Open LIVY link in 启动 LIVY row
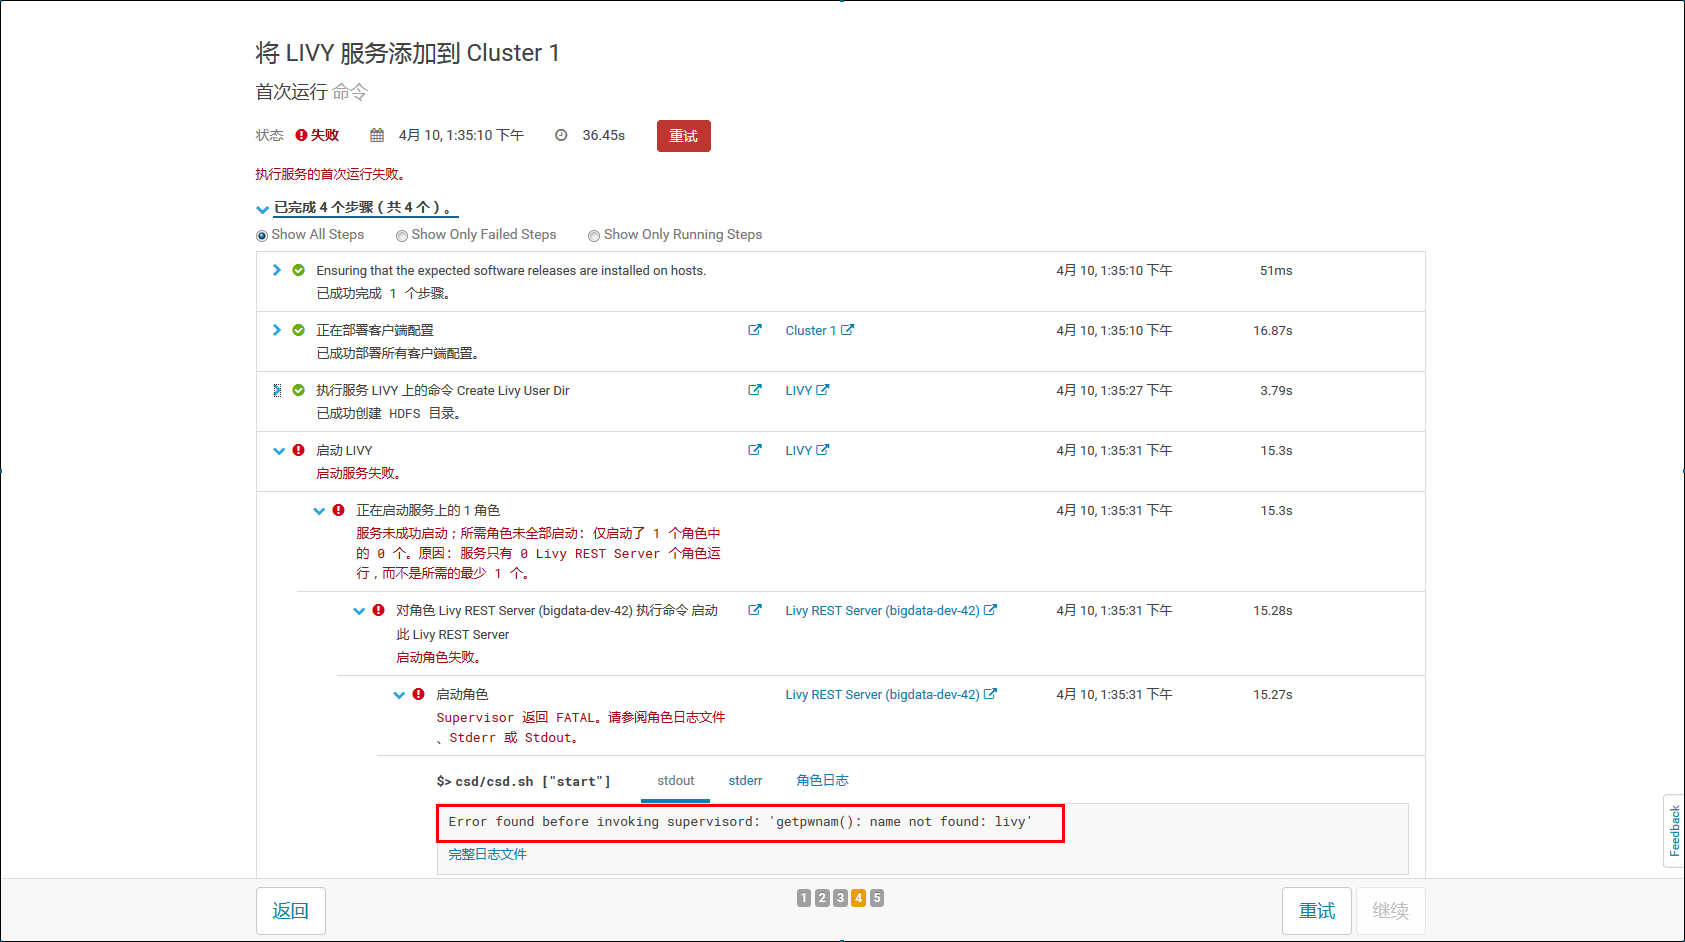This screenshot has width=1685, height=942. (x=807, y=450)
